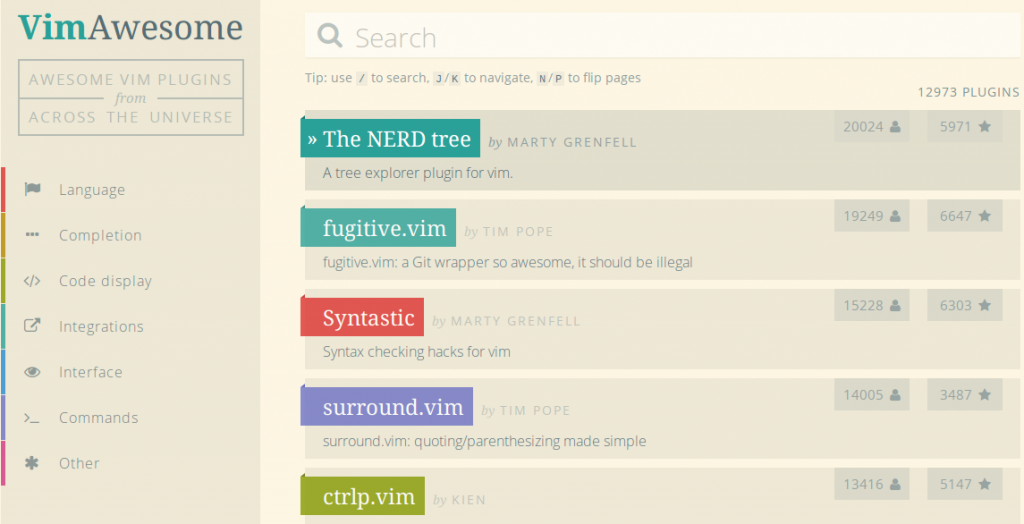1024x524 pixels.
Task: Click the fugitive.vim Git wrapper description
Action: [507, 263]
